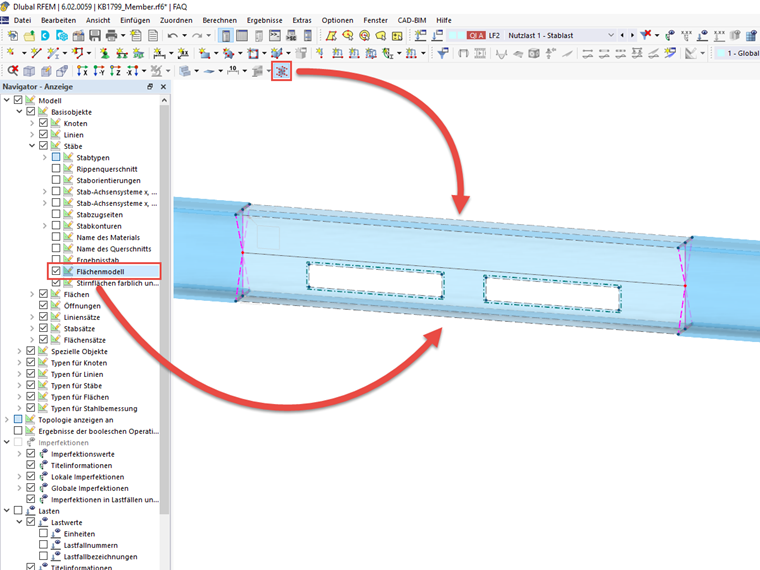Uncheck the Linien checkbox

[43, 135]
